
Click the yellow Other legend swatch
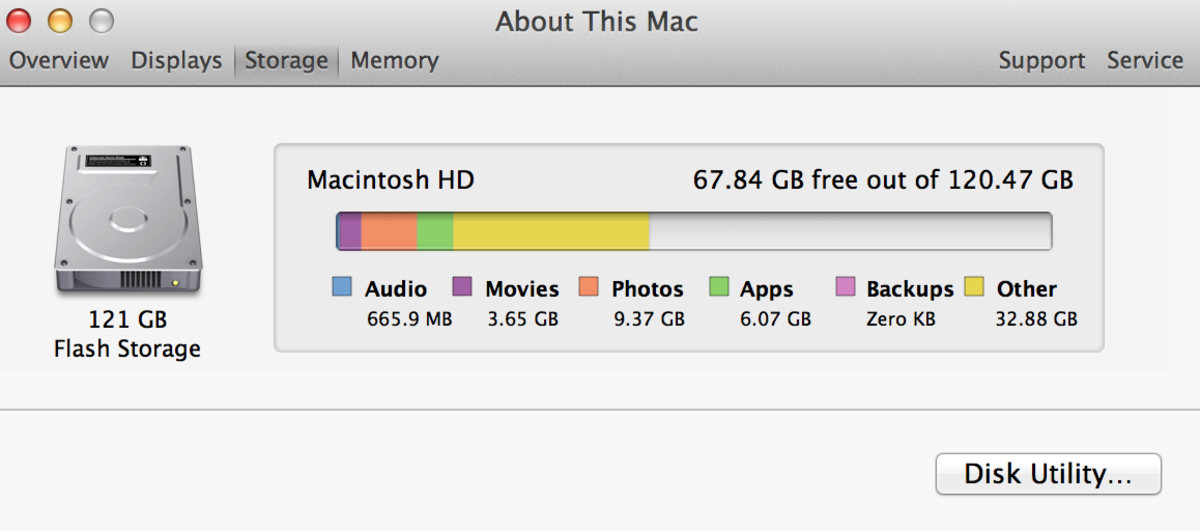point(974,288)
